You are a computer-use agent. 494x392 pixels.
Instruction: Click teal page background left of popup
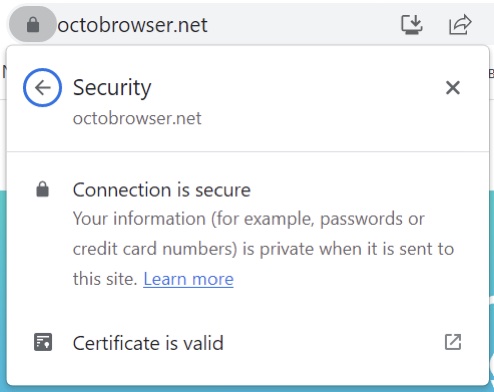[x=3, y=287]
